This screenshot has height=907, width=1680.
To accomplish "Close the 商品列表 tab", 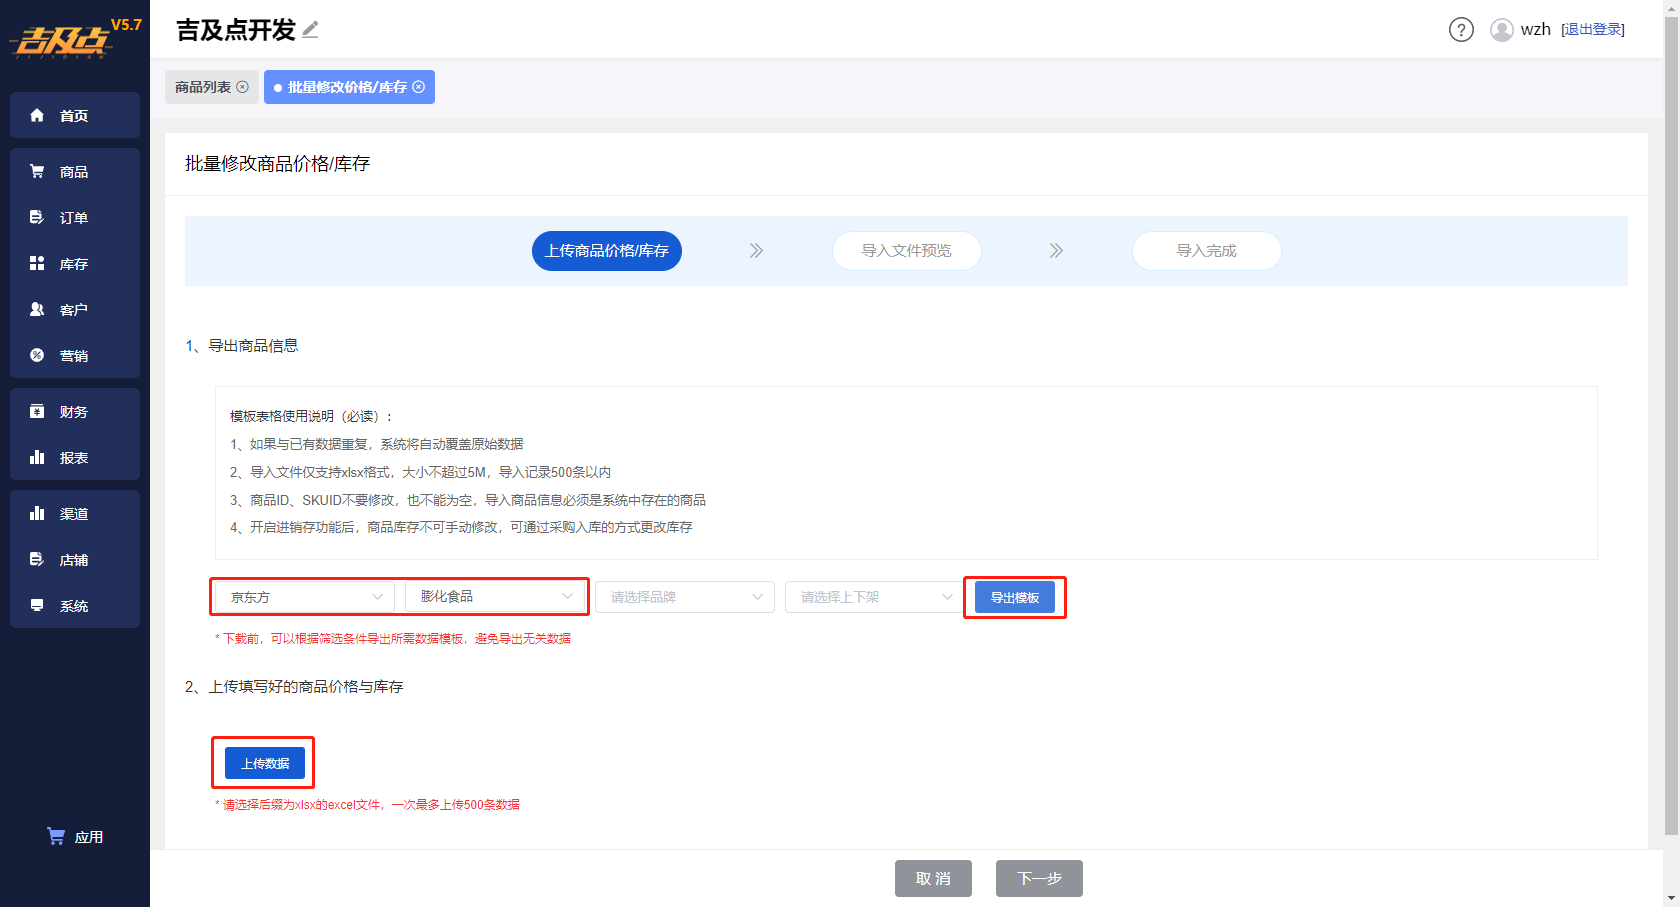I will pyautogui.click(x=242, y=87).
